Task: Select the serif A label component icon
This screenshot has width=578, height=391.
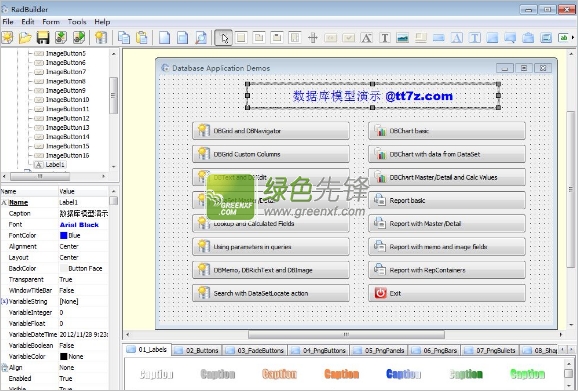Action: [366, 38]
